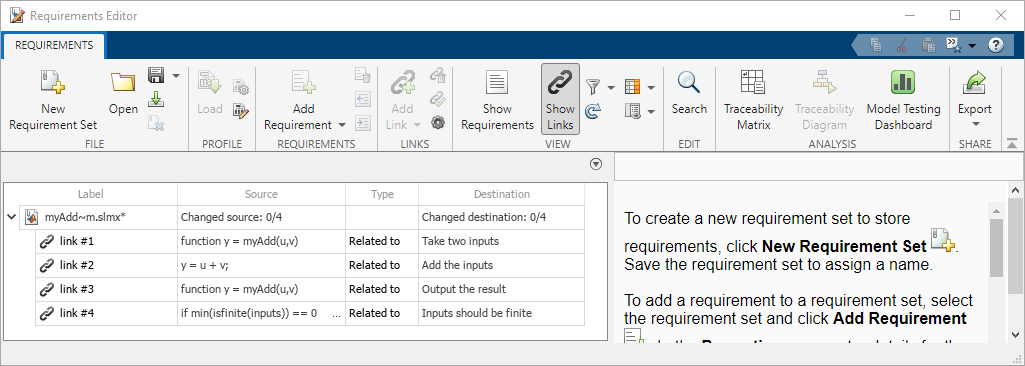Sort by the Destination column header
1025x366 pixels.
(501, 194)
